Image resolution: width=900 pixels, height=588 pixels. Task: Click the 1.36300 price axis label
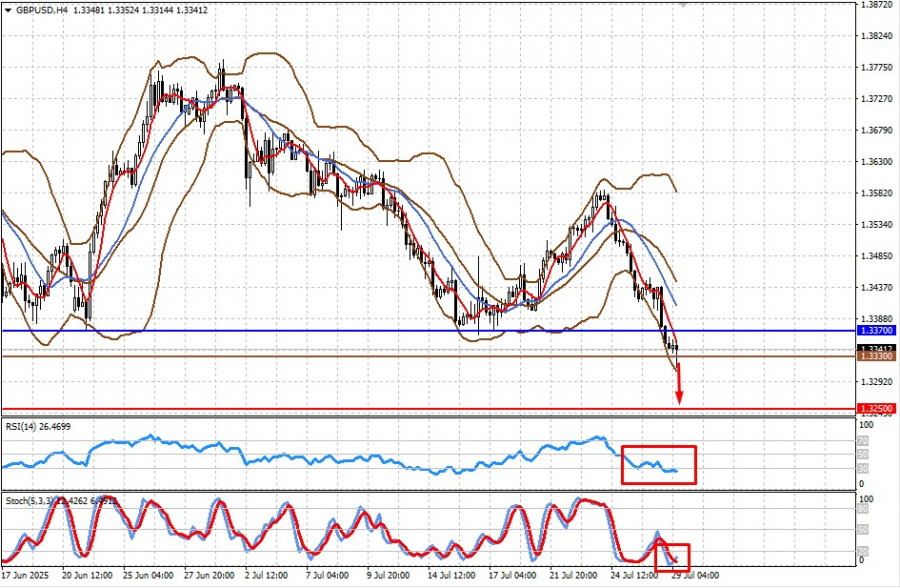tap(877, 161)
